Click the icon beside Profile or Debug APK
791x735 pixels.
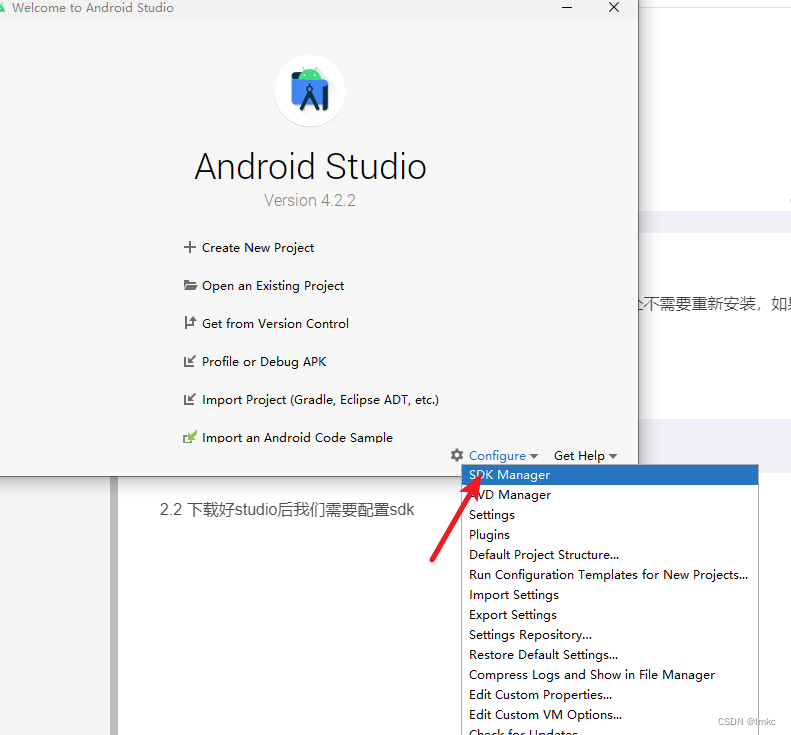(x=189, y=361)
